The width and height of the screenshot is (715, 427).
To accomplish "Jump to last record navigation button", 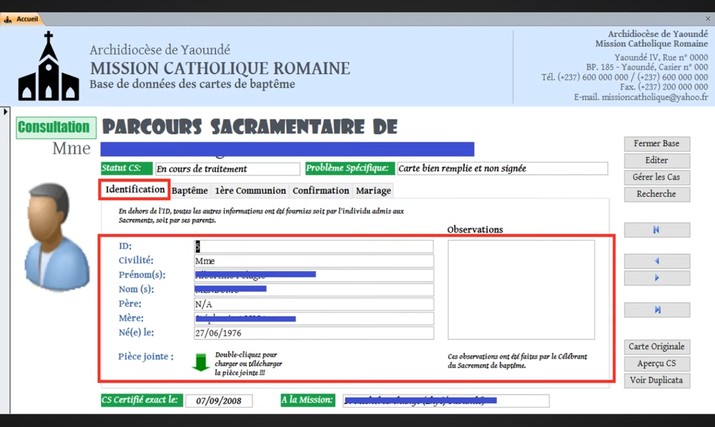I will tap(657, 310).
